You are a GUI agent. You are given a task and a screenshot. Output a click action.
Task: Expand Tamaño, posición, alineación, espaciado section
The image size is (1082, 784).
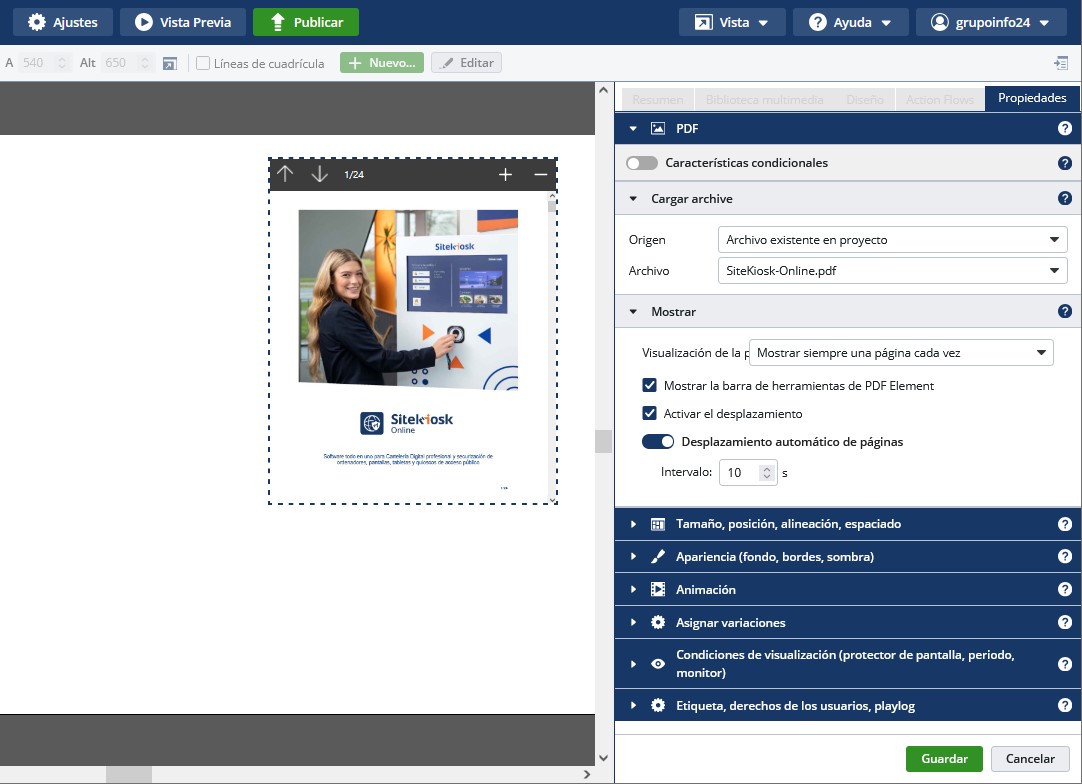788,524
